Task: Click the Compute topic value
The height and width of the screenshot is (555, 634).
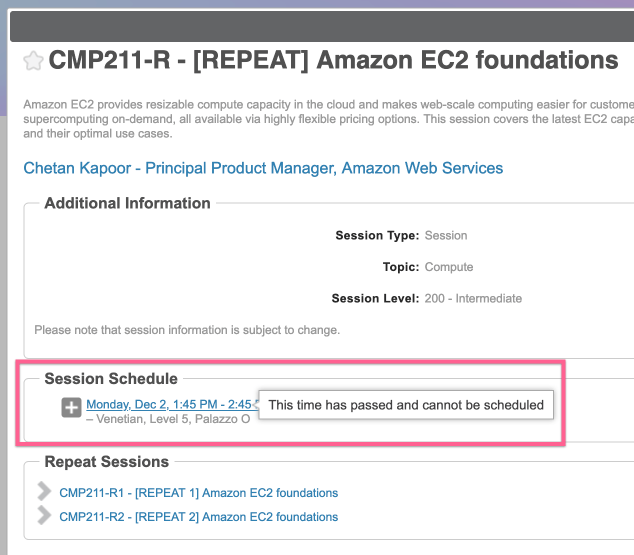Action: pyautogui.click(x=449, y=267)
